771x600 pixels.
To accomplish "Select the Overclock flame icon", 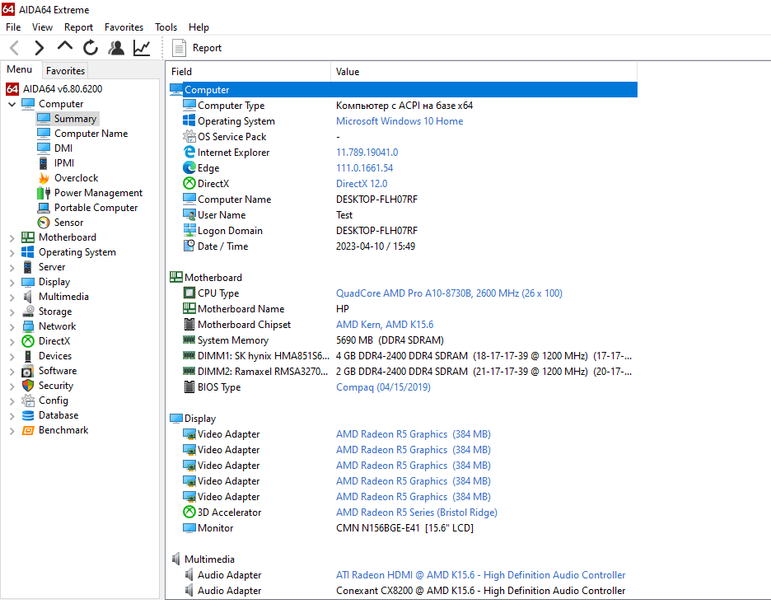I will click(44, 178).
